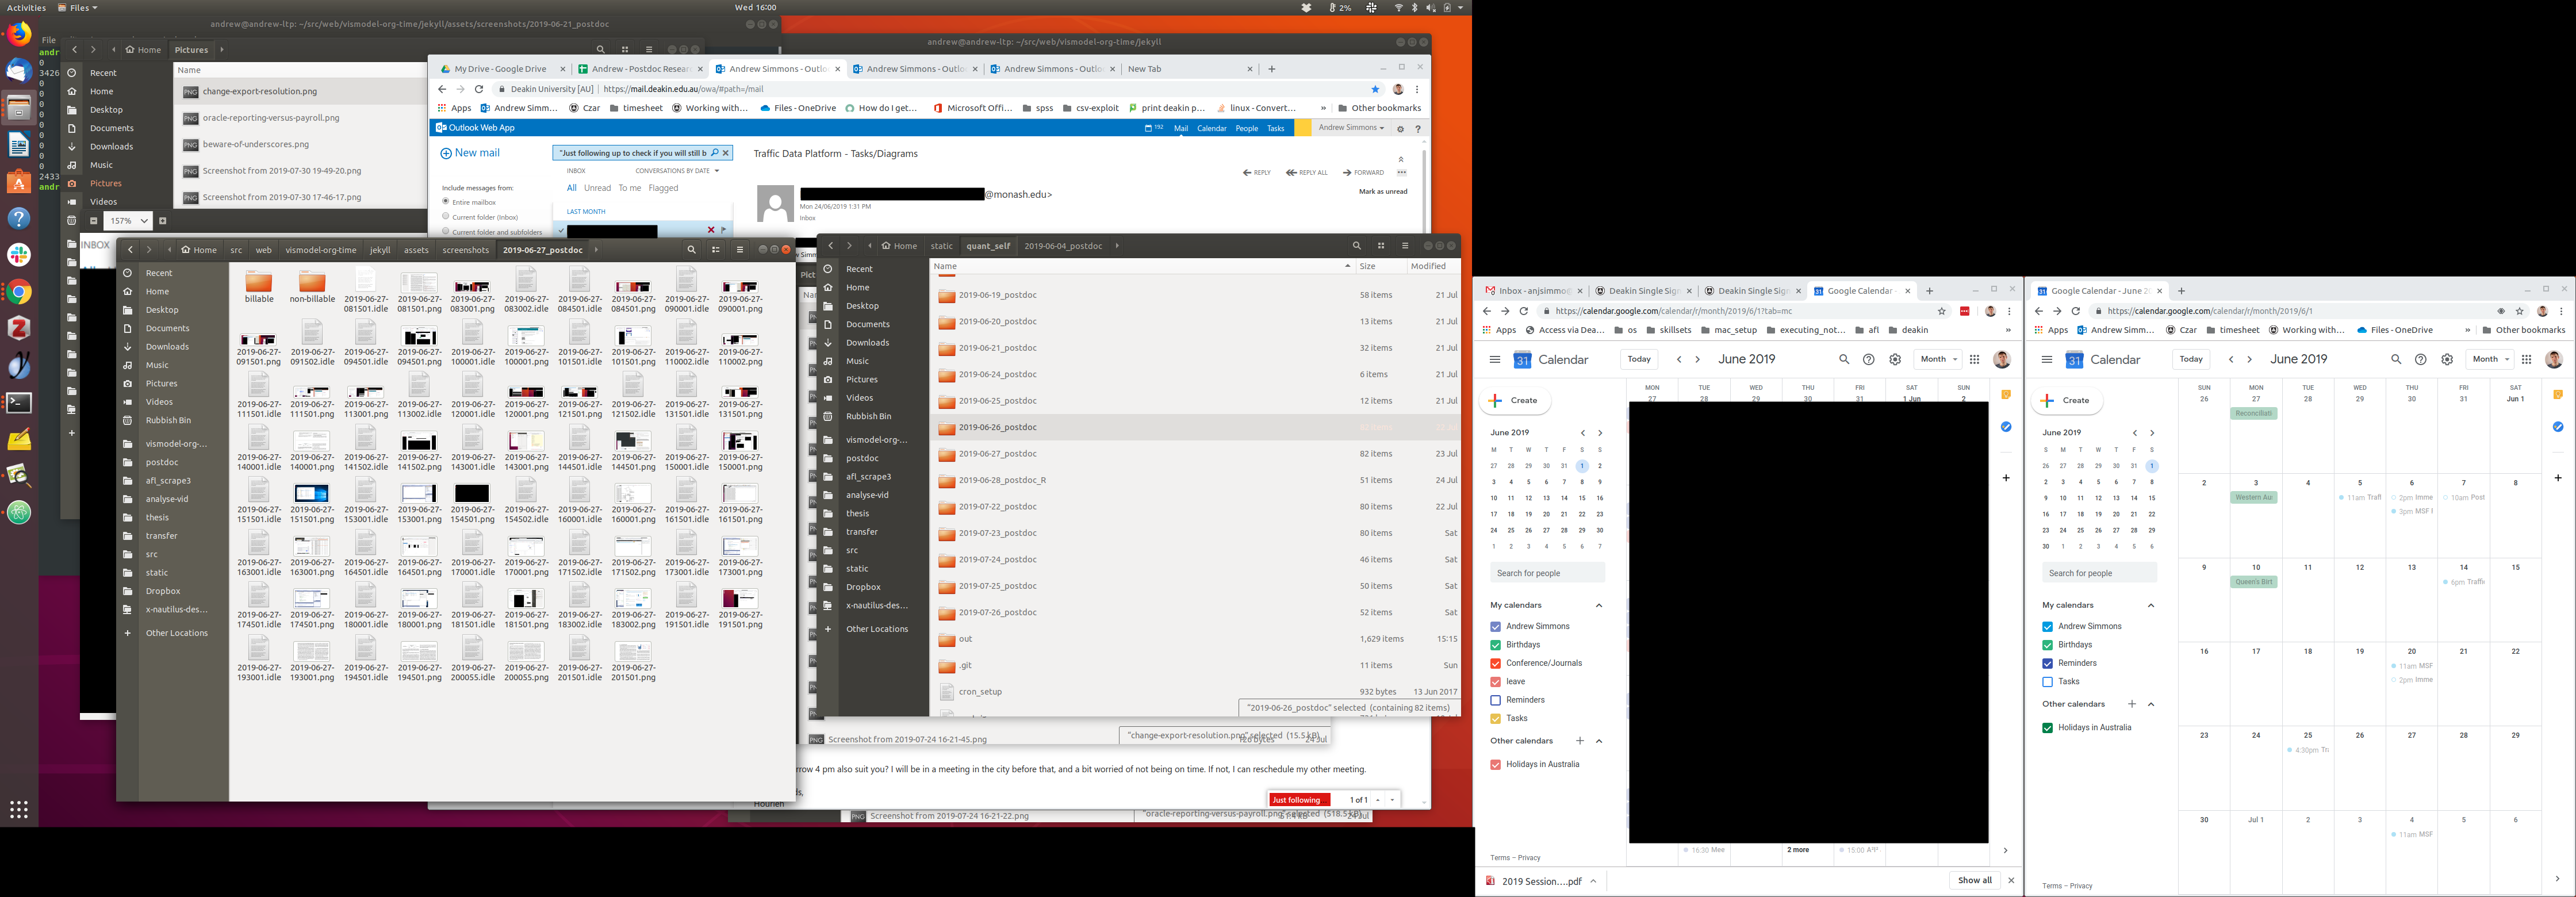The height and width of the screenshot is (897, 2576).
Task: Uncheck the leave calendar checkbox
Action: point(1496,682)
